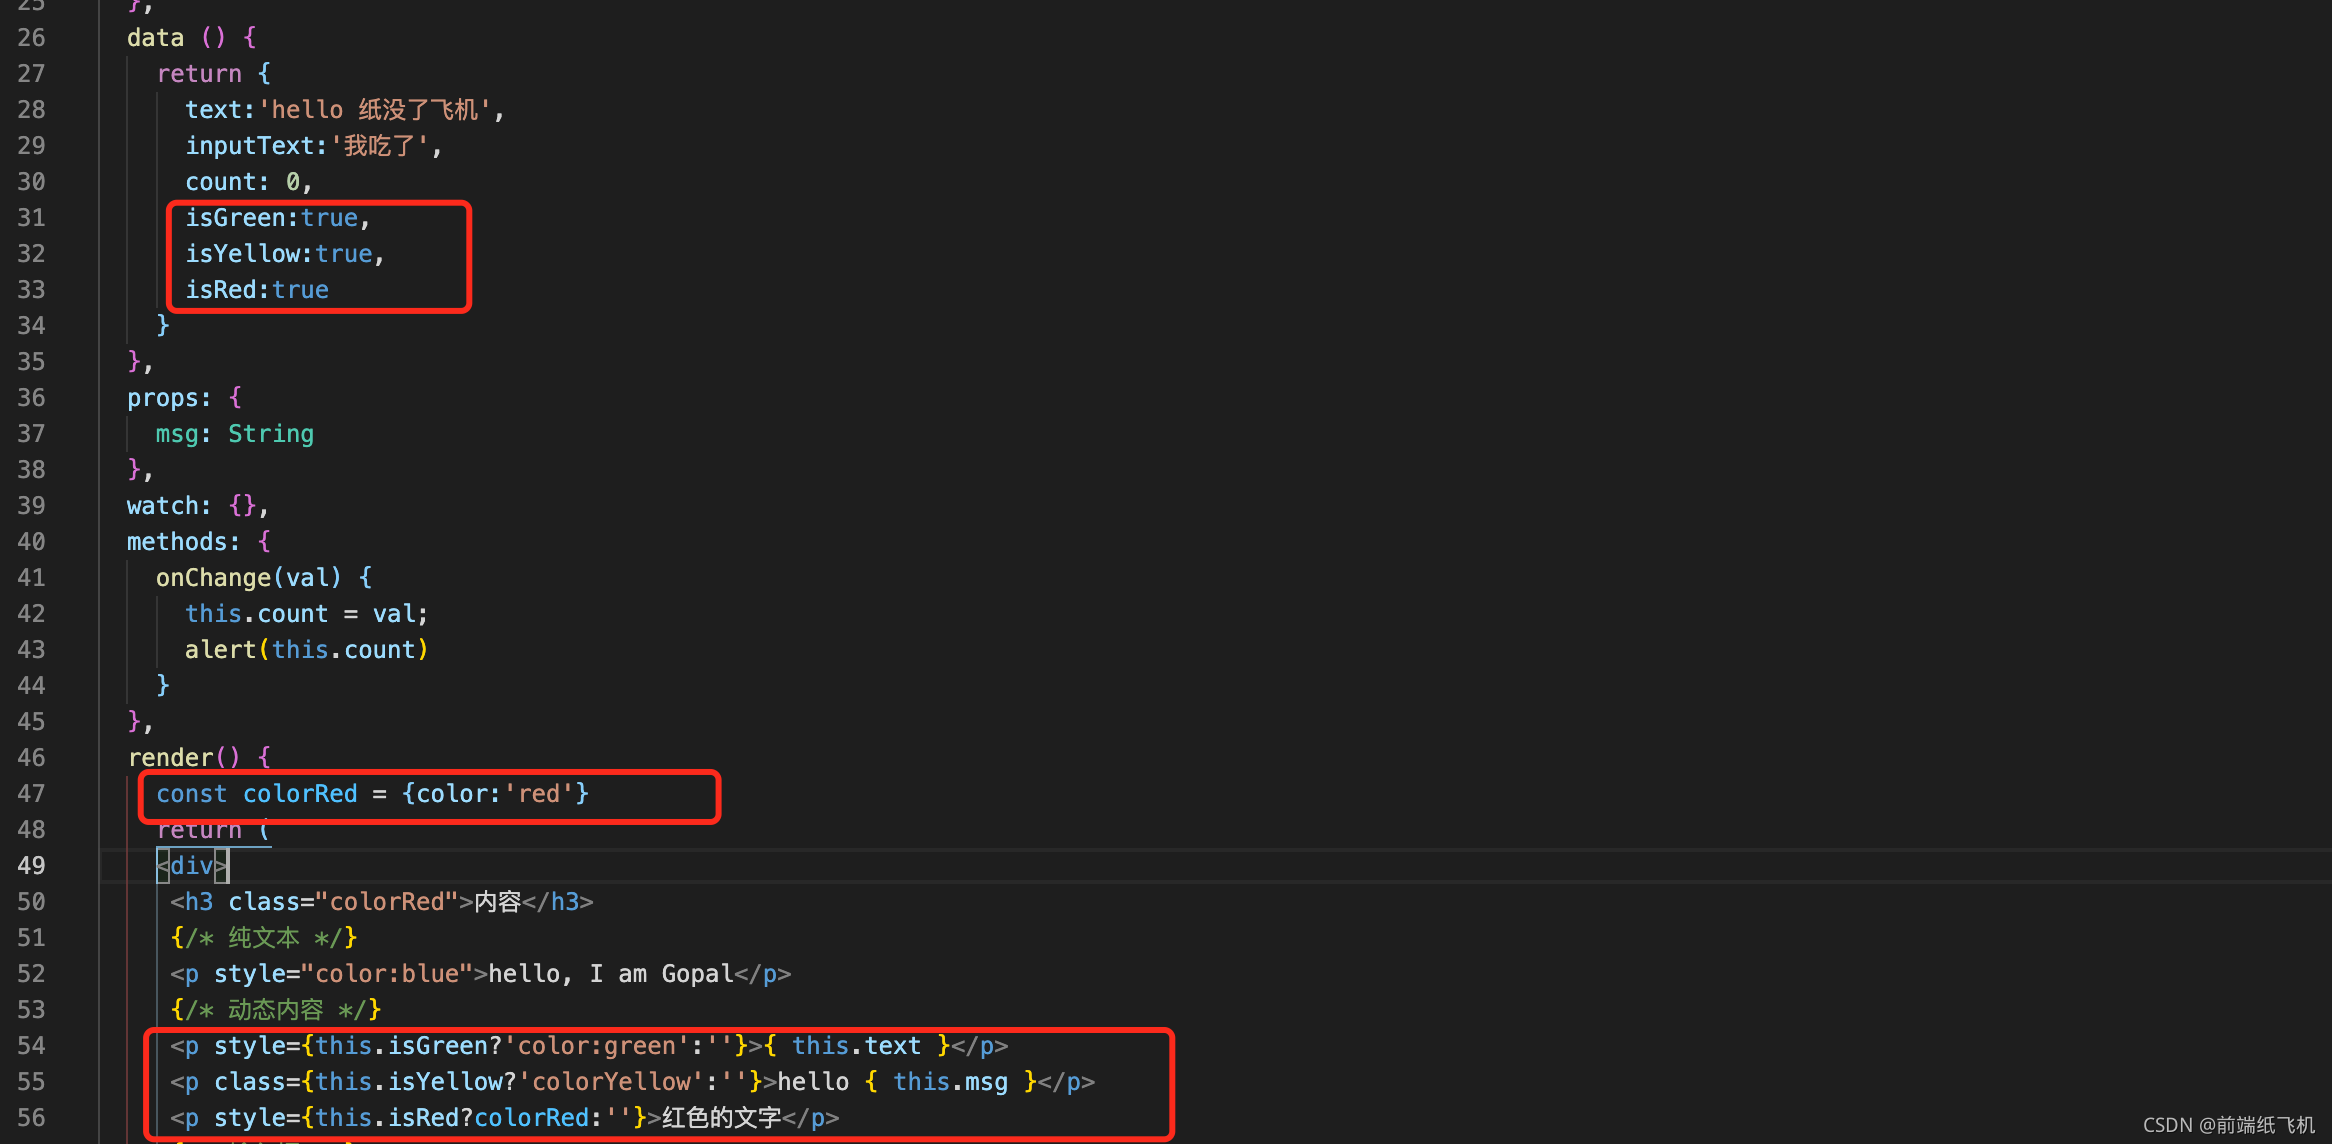Click the 'isRed:true' property
The width and height of the screenshot is (2332, 1144).
[x=257, y=290]
